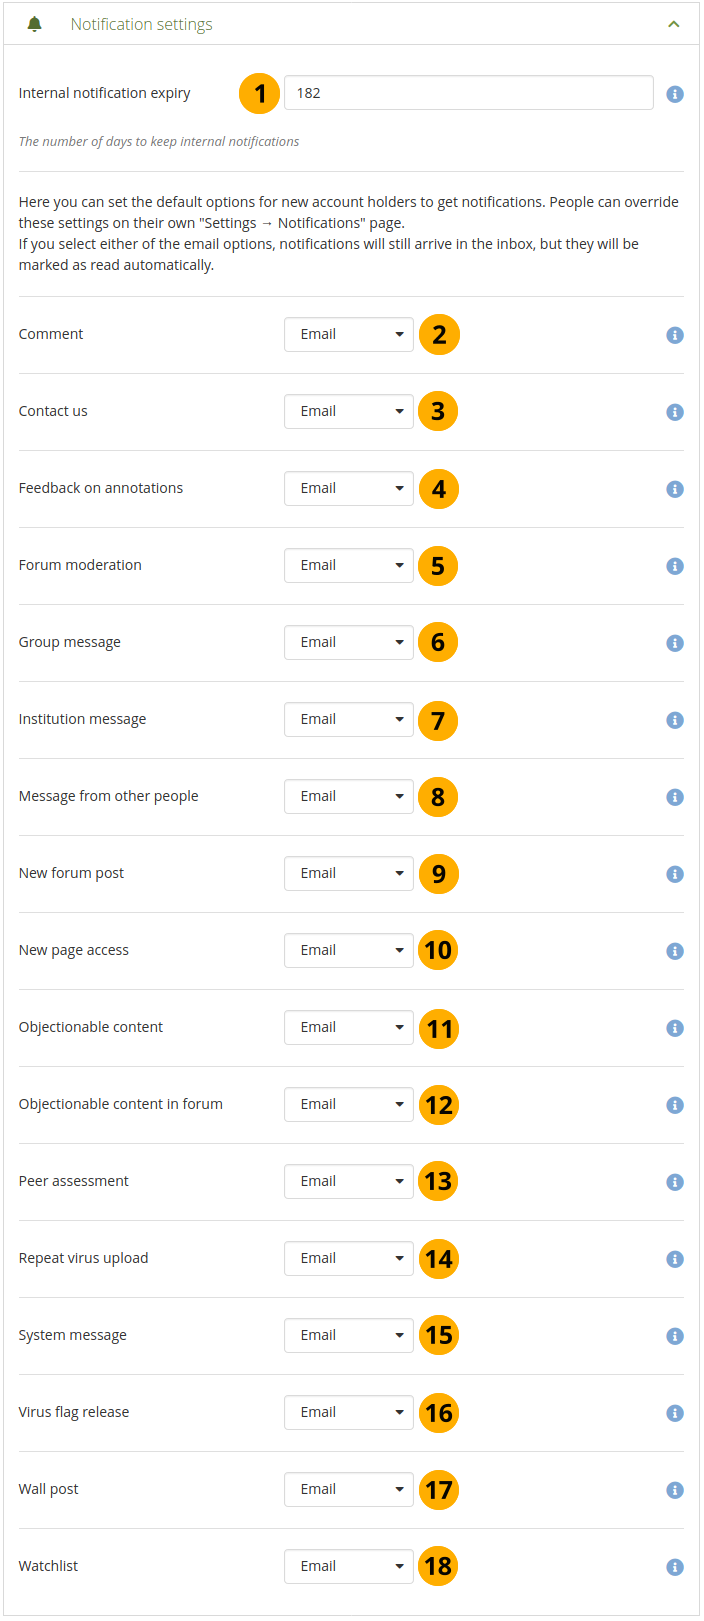Choose option in Objectionable content in forum dropdown

pos(348,1105)
